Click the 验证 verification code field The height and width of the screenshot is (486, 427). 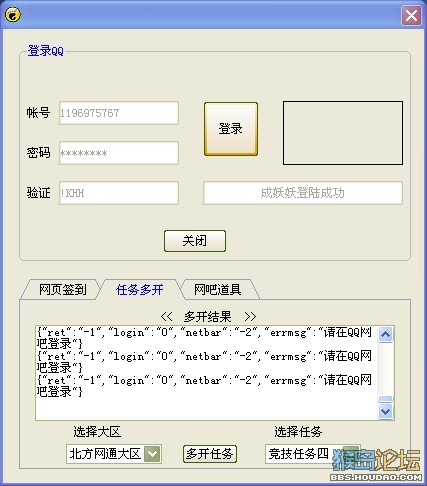pos(119,193)
